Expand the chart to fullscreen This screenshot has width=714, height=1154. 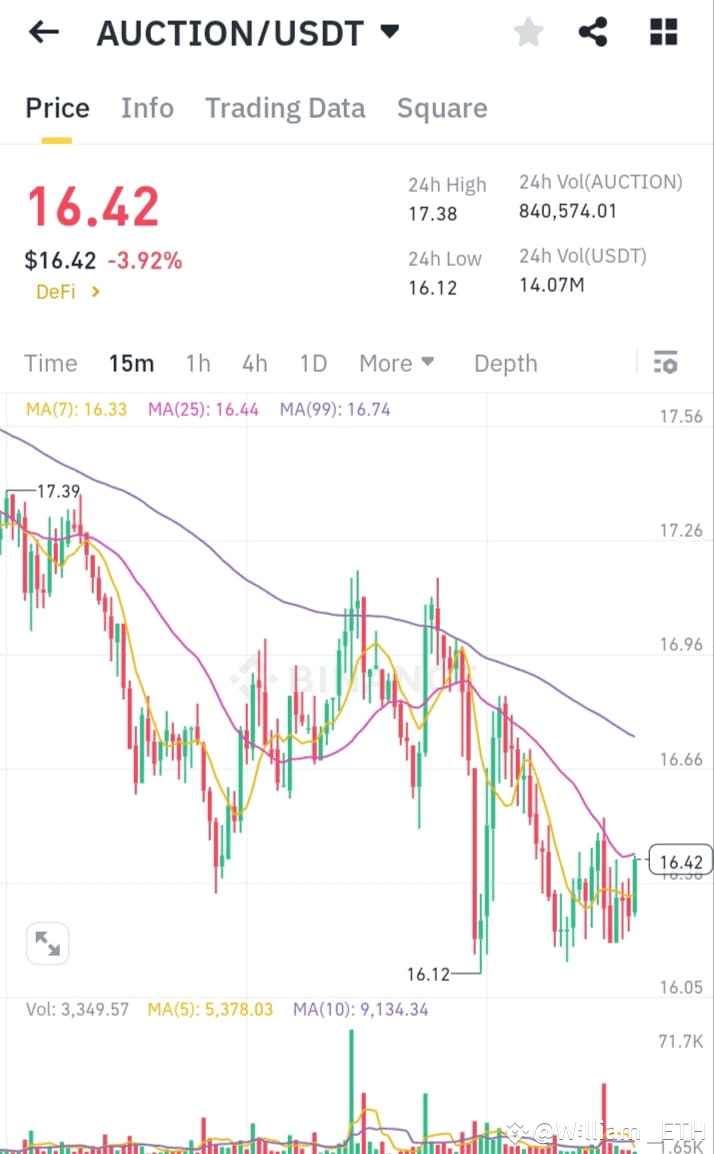click(47, 941)
